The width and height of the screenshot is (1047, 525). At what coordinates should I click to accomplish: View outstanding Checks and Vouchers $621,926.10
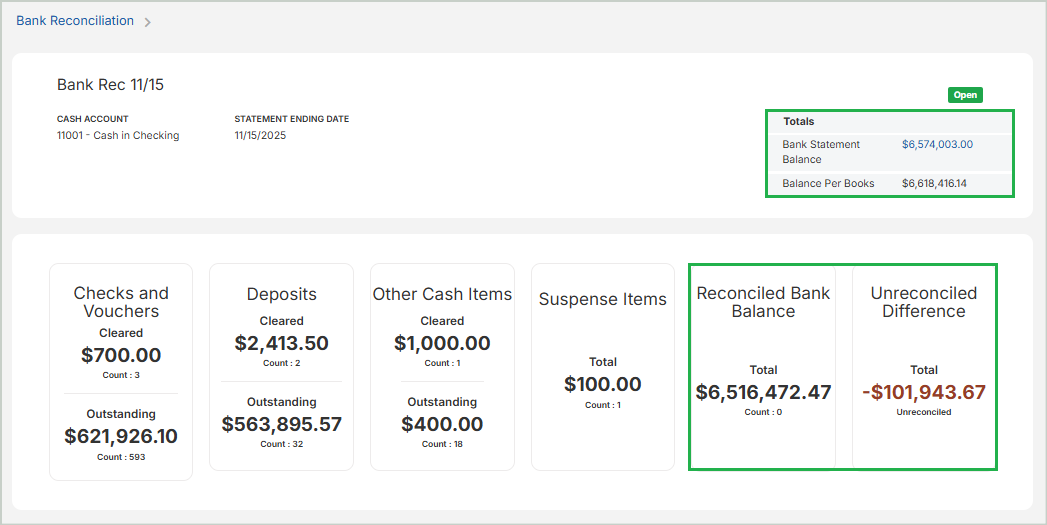pyautogui.click(x=121, y=436)
